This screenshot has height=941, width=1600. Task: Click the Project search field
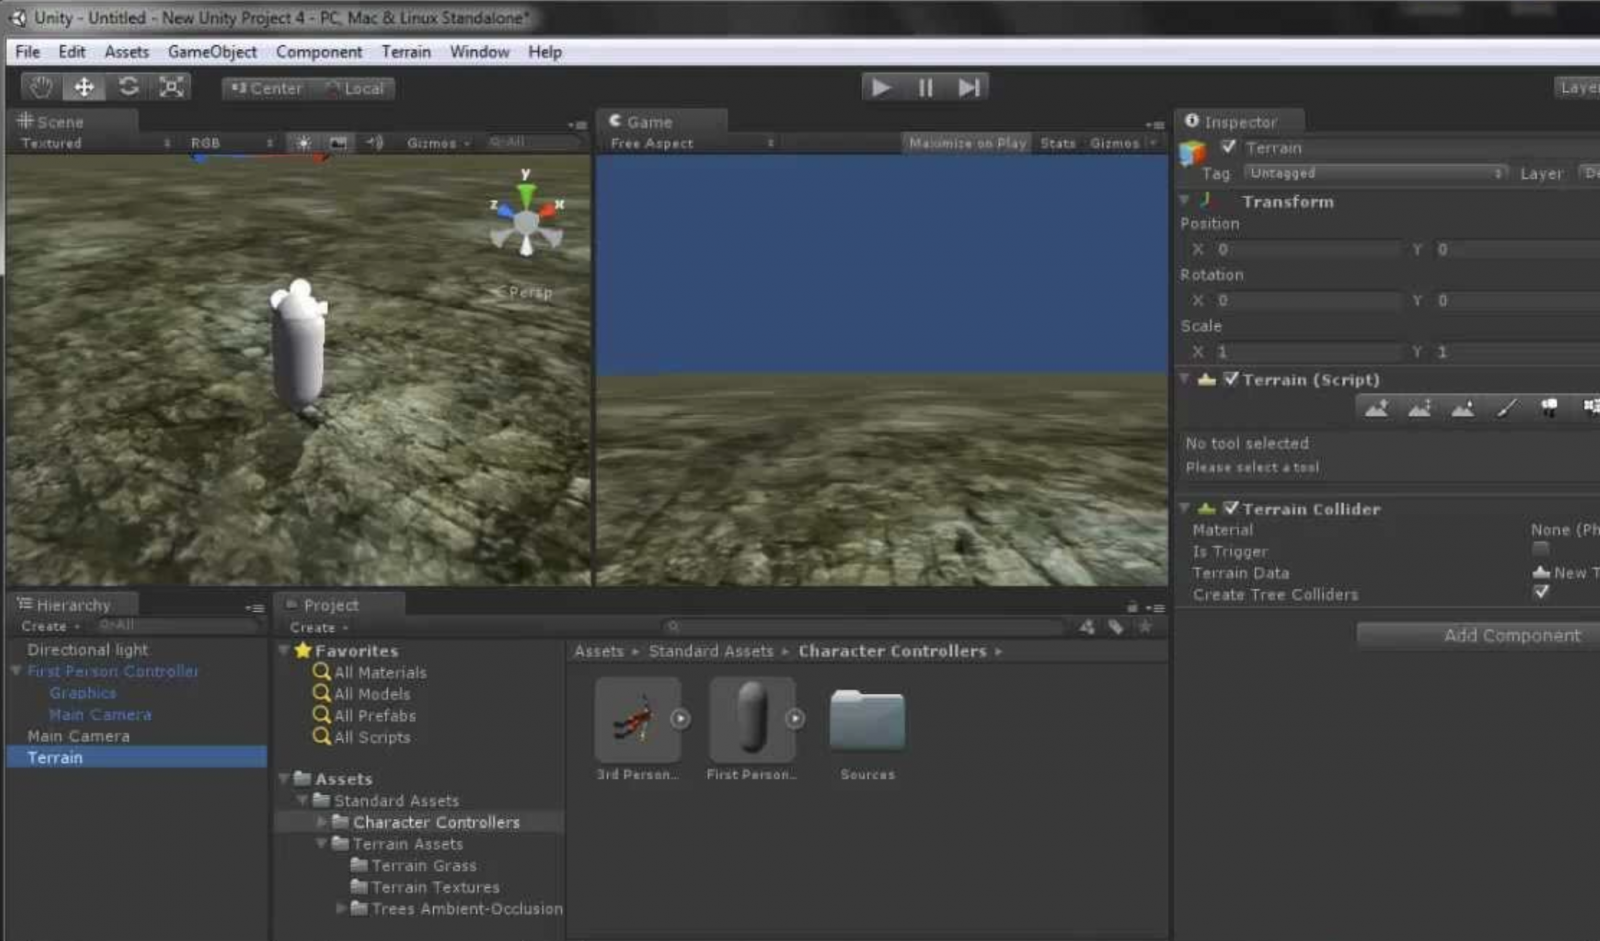(868, 627)
